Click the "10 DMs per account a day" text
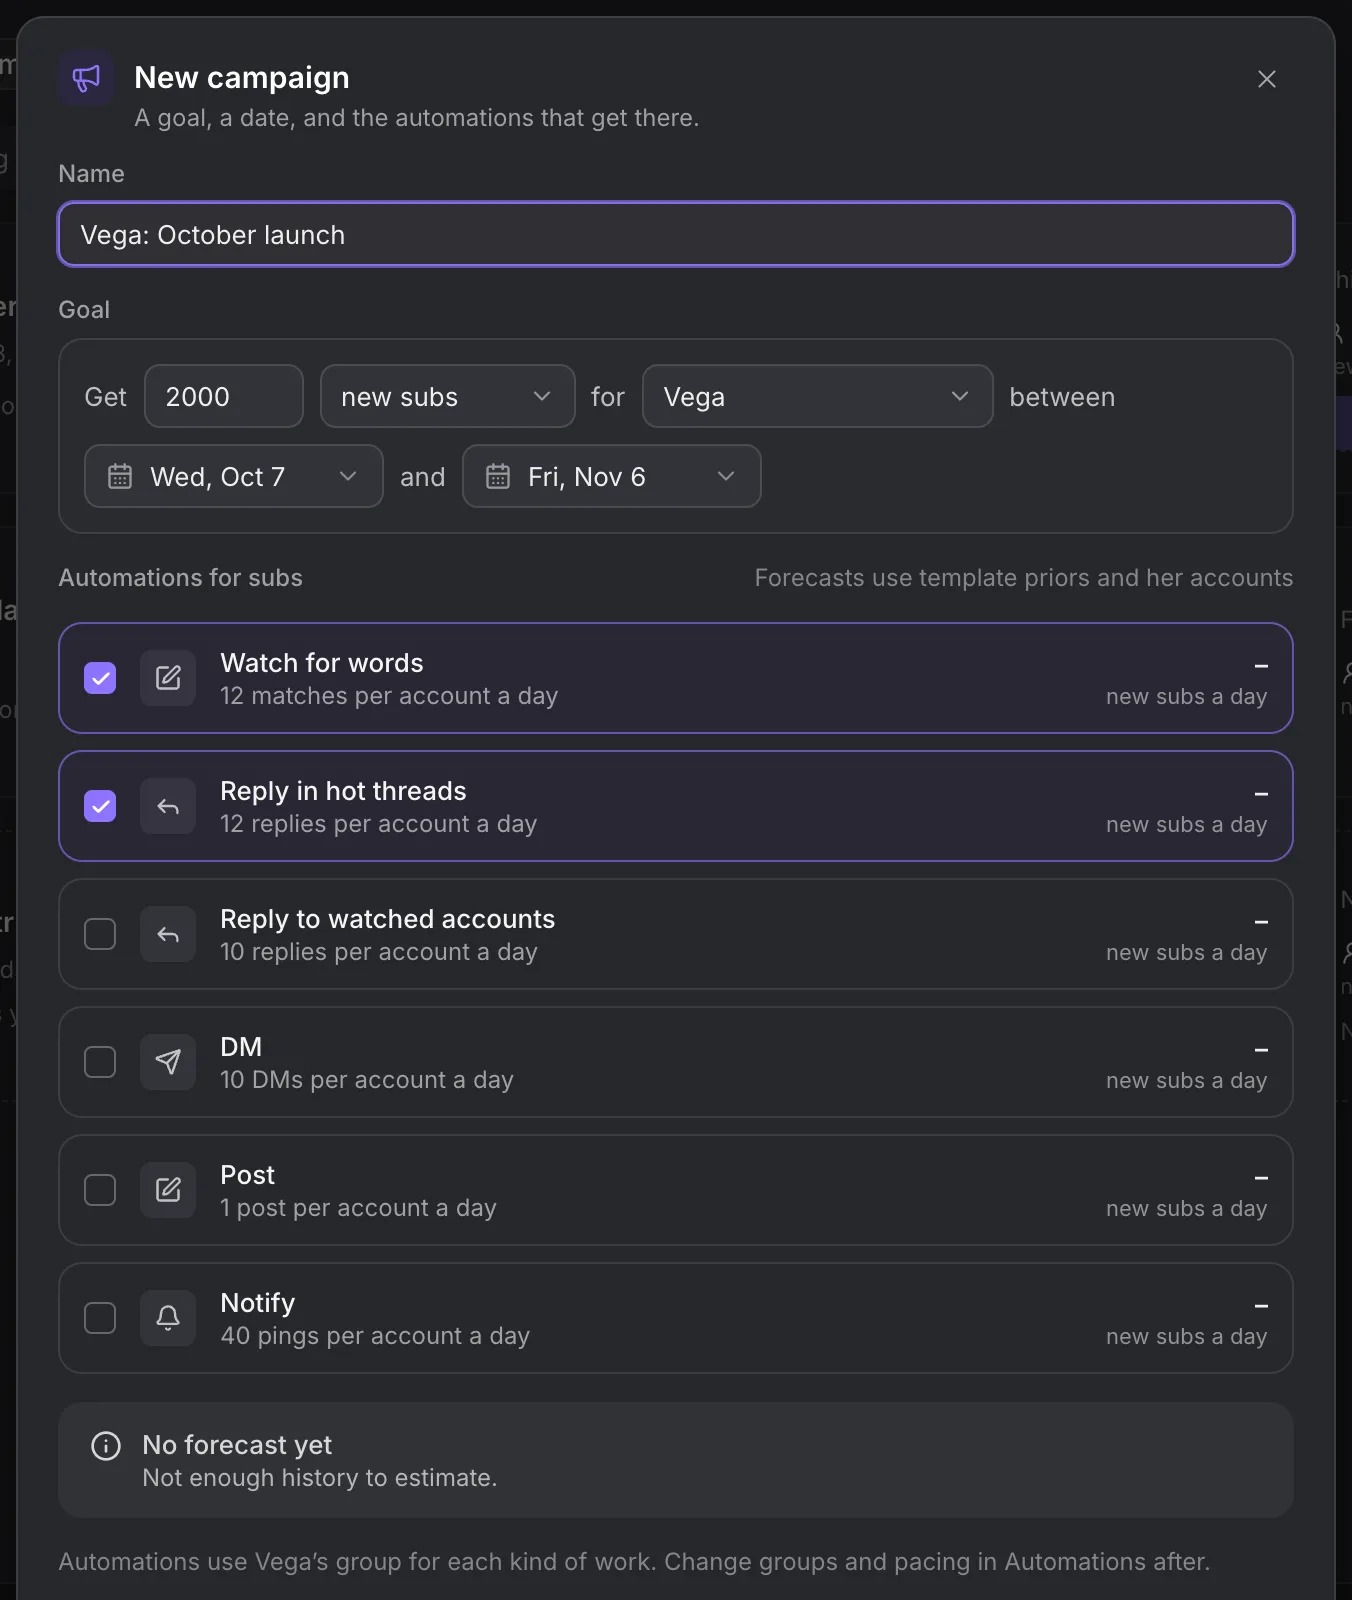This screenshot has width=1352, height=1600. tap(367, 1080)
